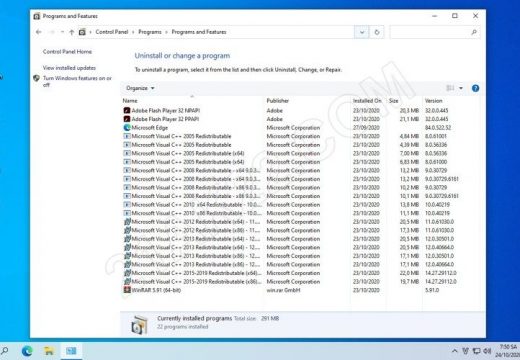The width and height of the screenshot is (520, 360).
Task: Click the Back navigation arrow
Action: pos(38,32)
